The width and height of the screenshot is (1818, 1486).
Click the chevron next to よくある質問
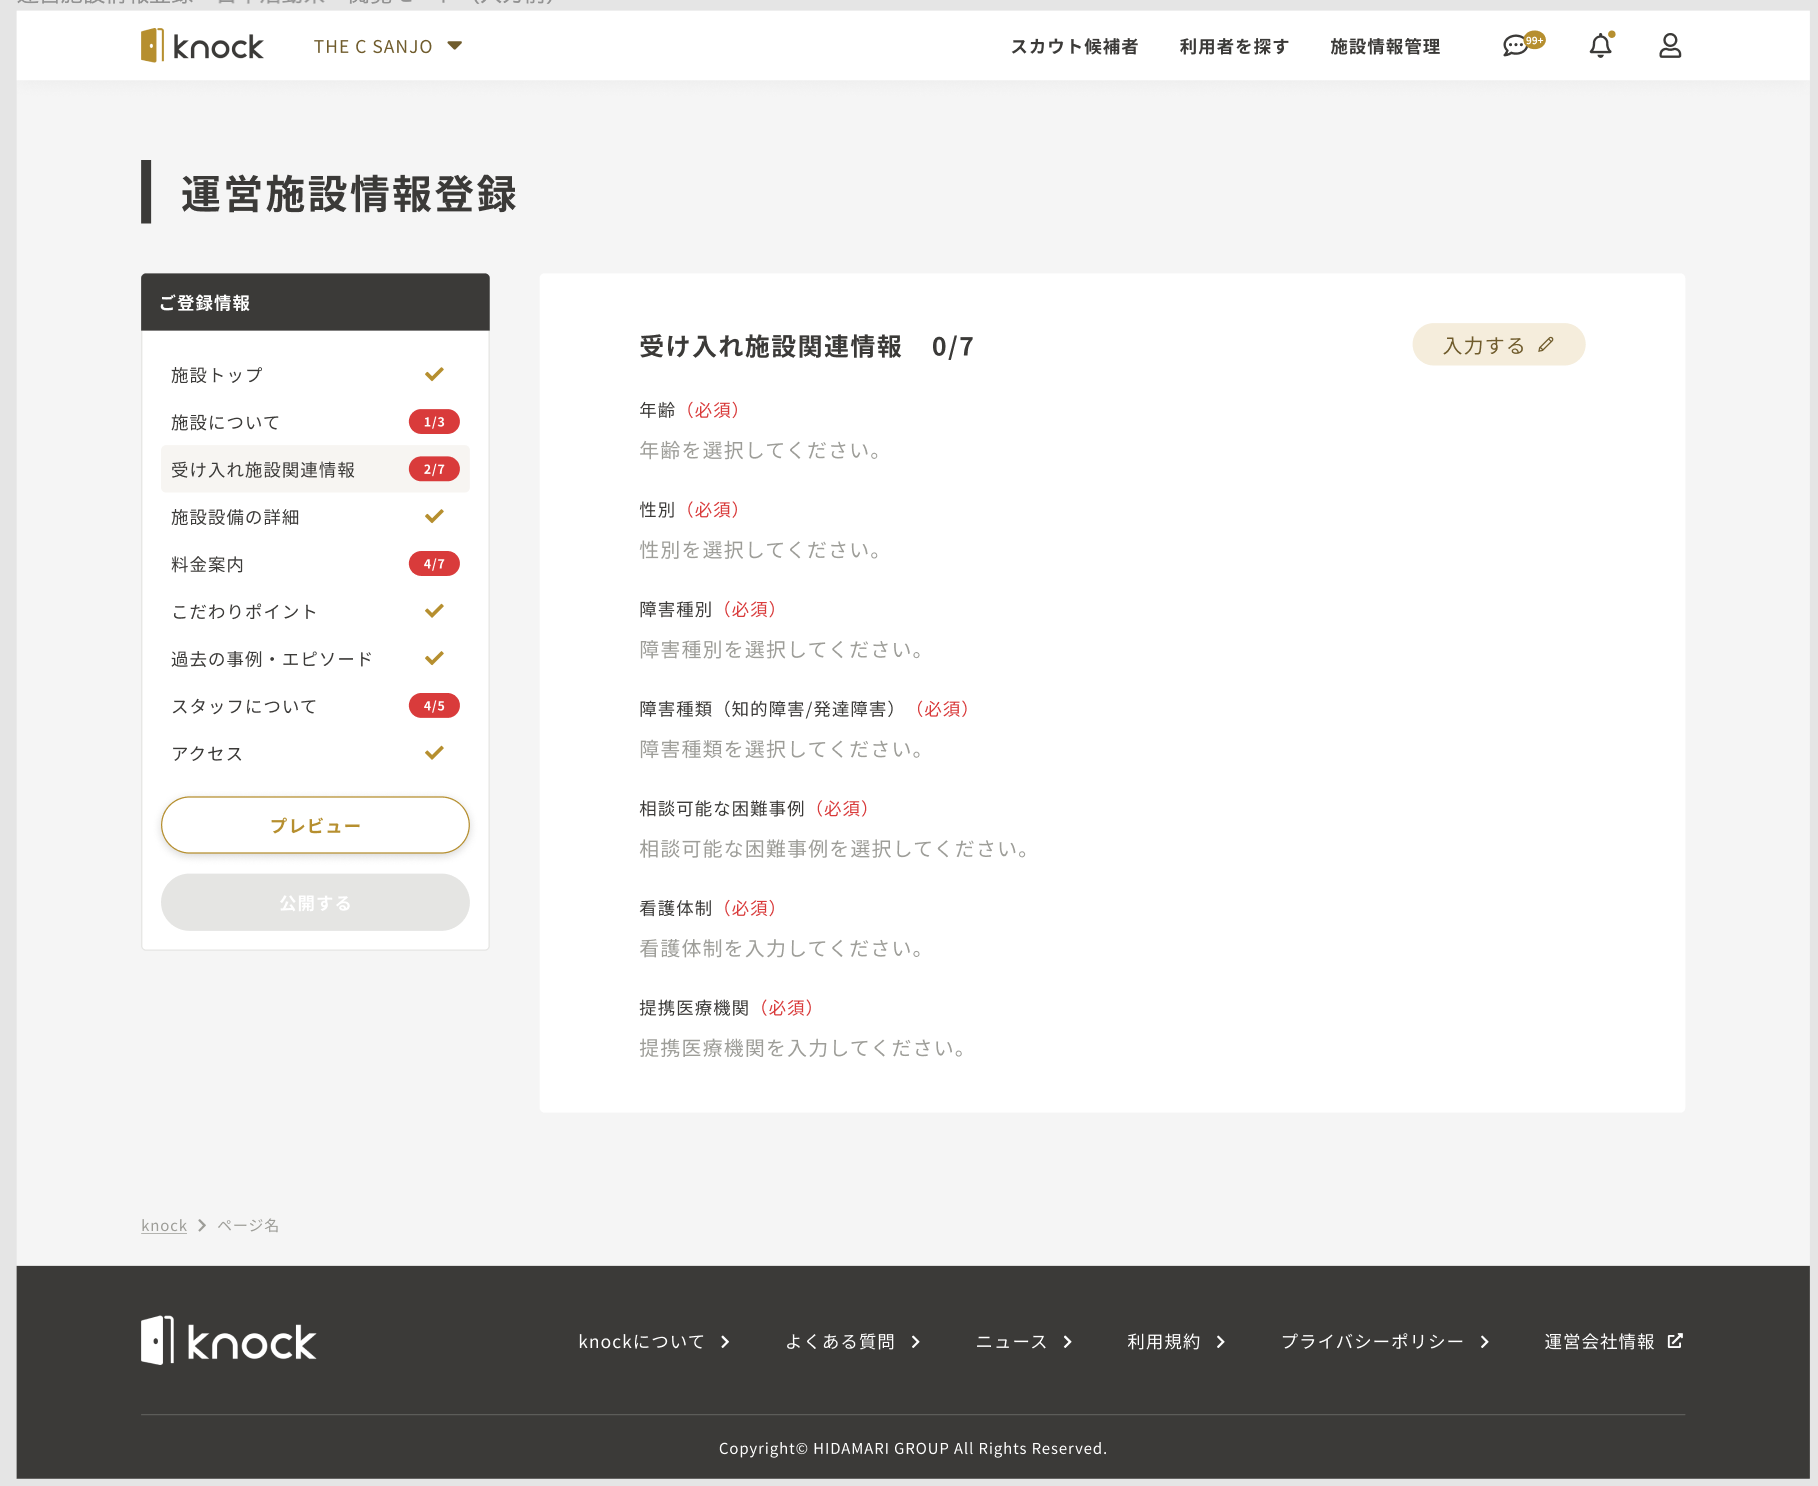point(916,1342)
